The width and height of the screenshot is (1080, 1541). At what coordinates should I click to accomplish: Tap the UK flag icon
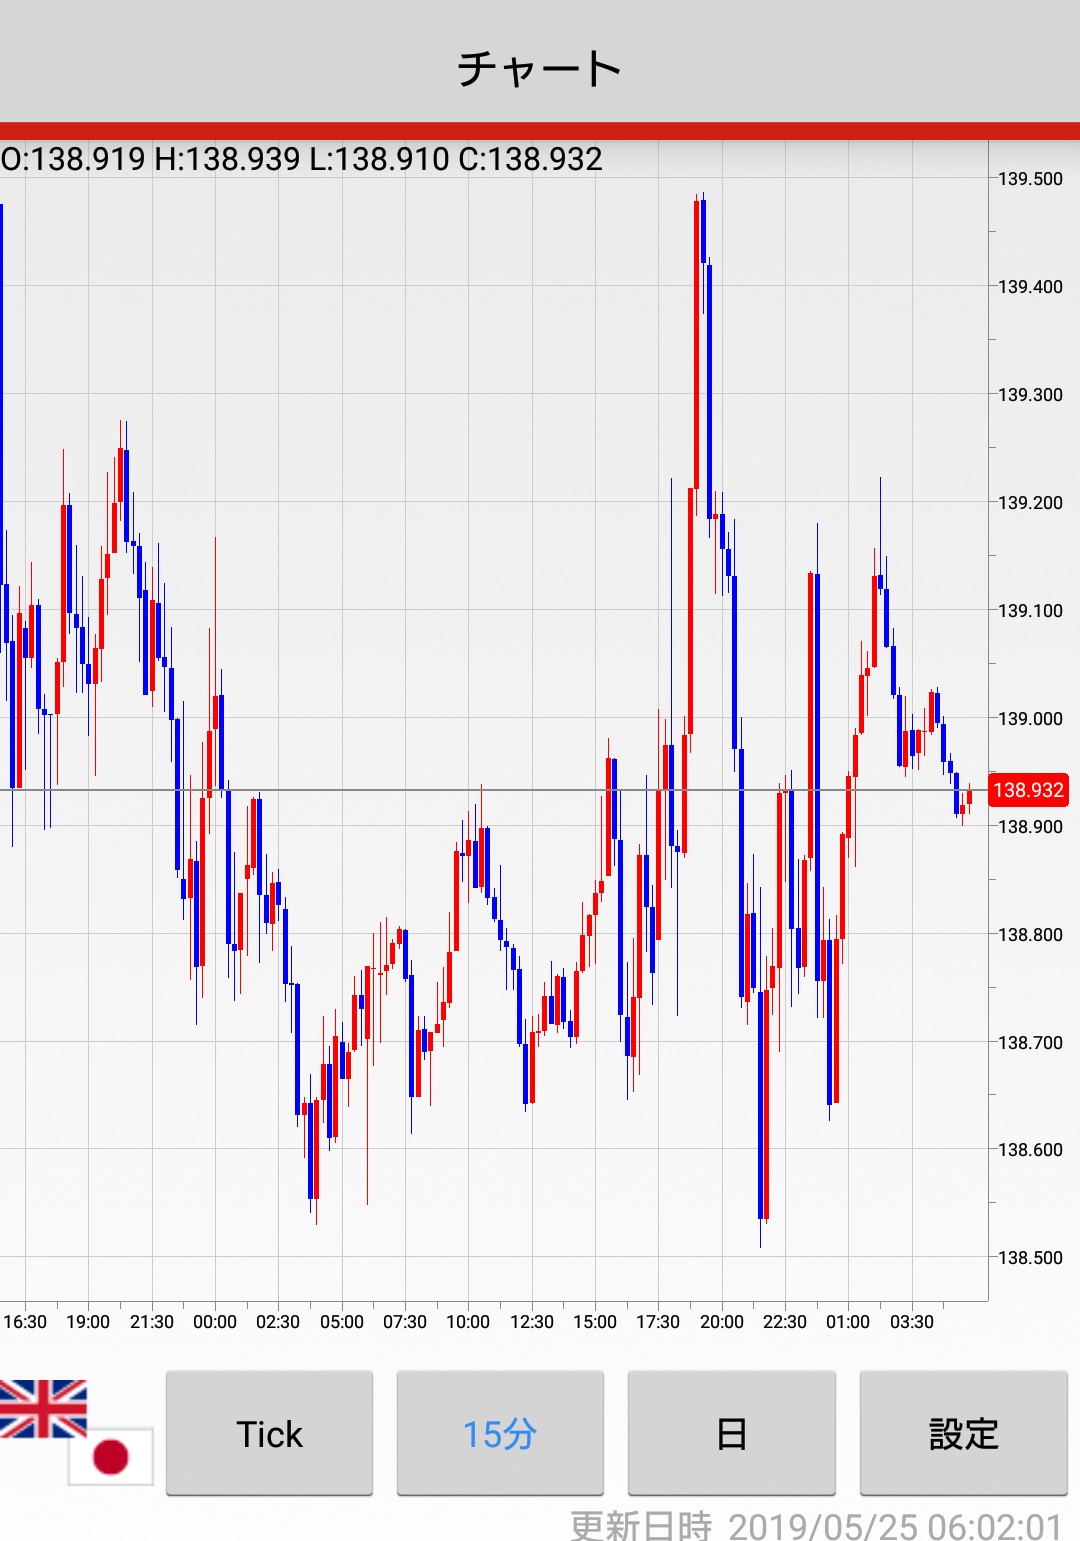click(x=43, y=1408)
